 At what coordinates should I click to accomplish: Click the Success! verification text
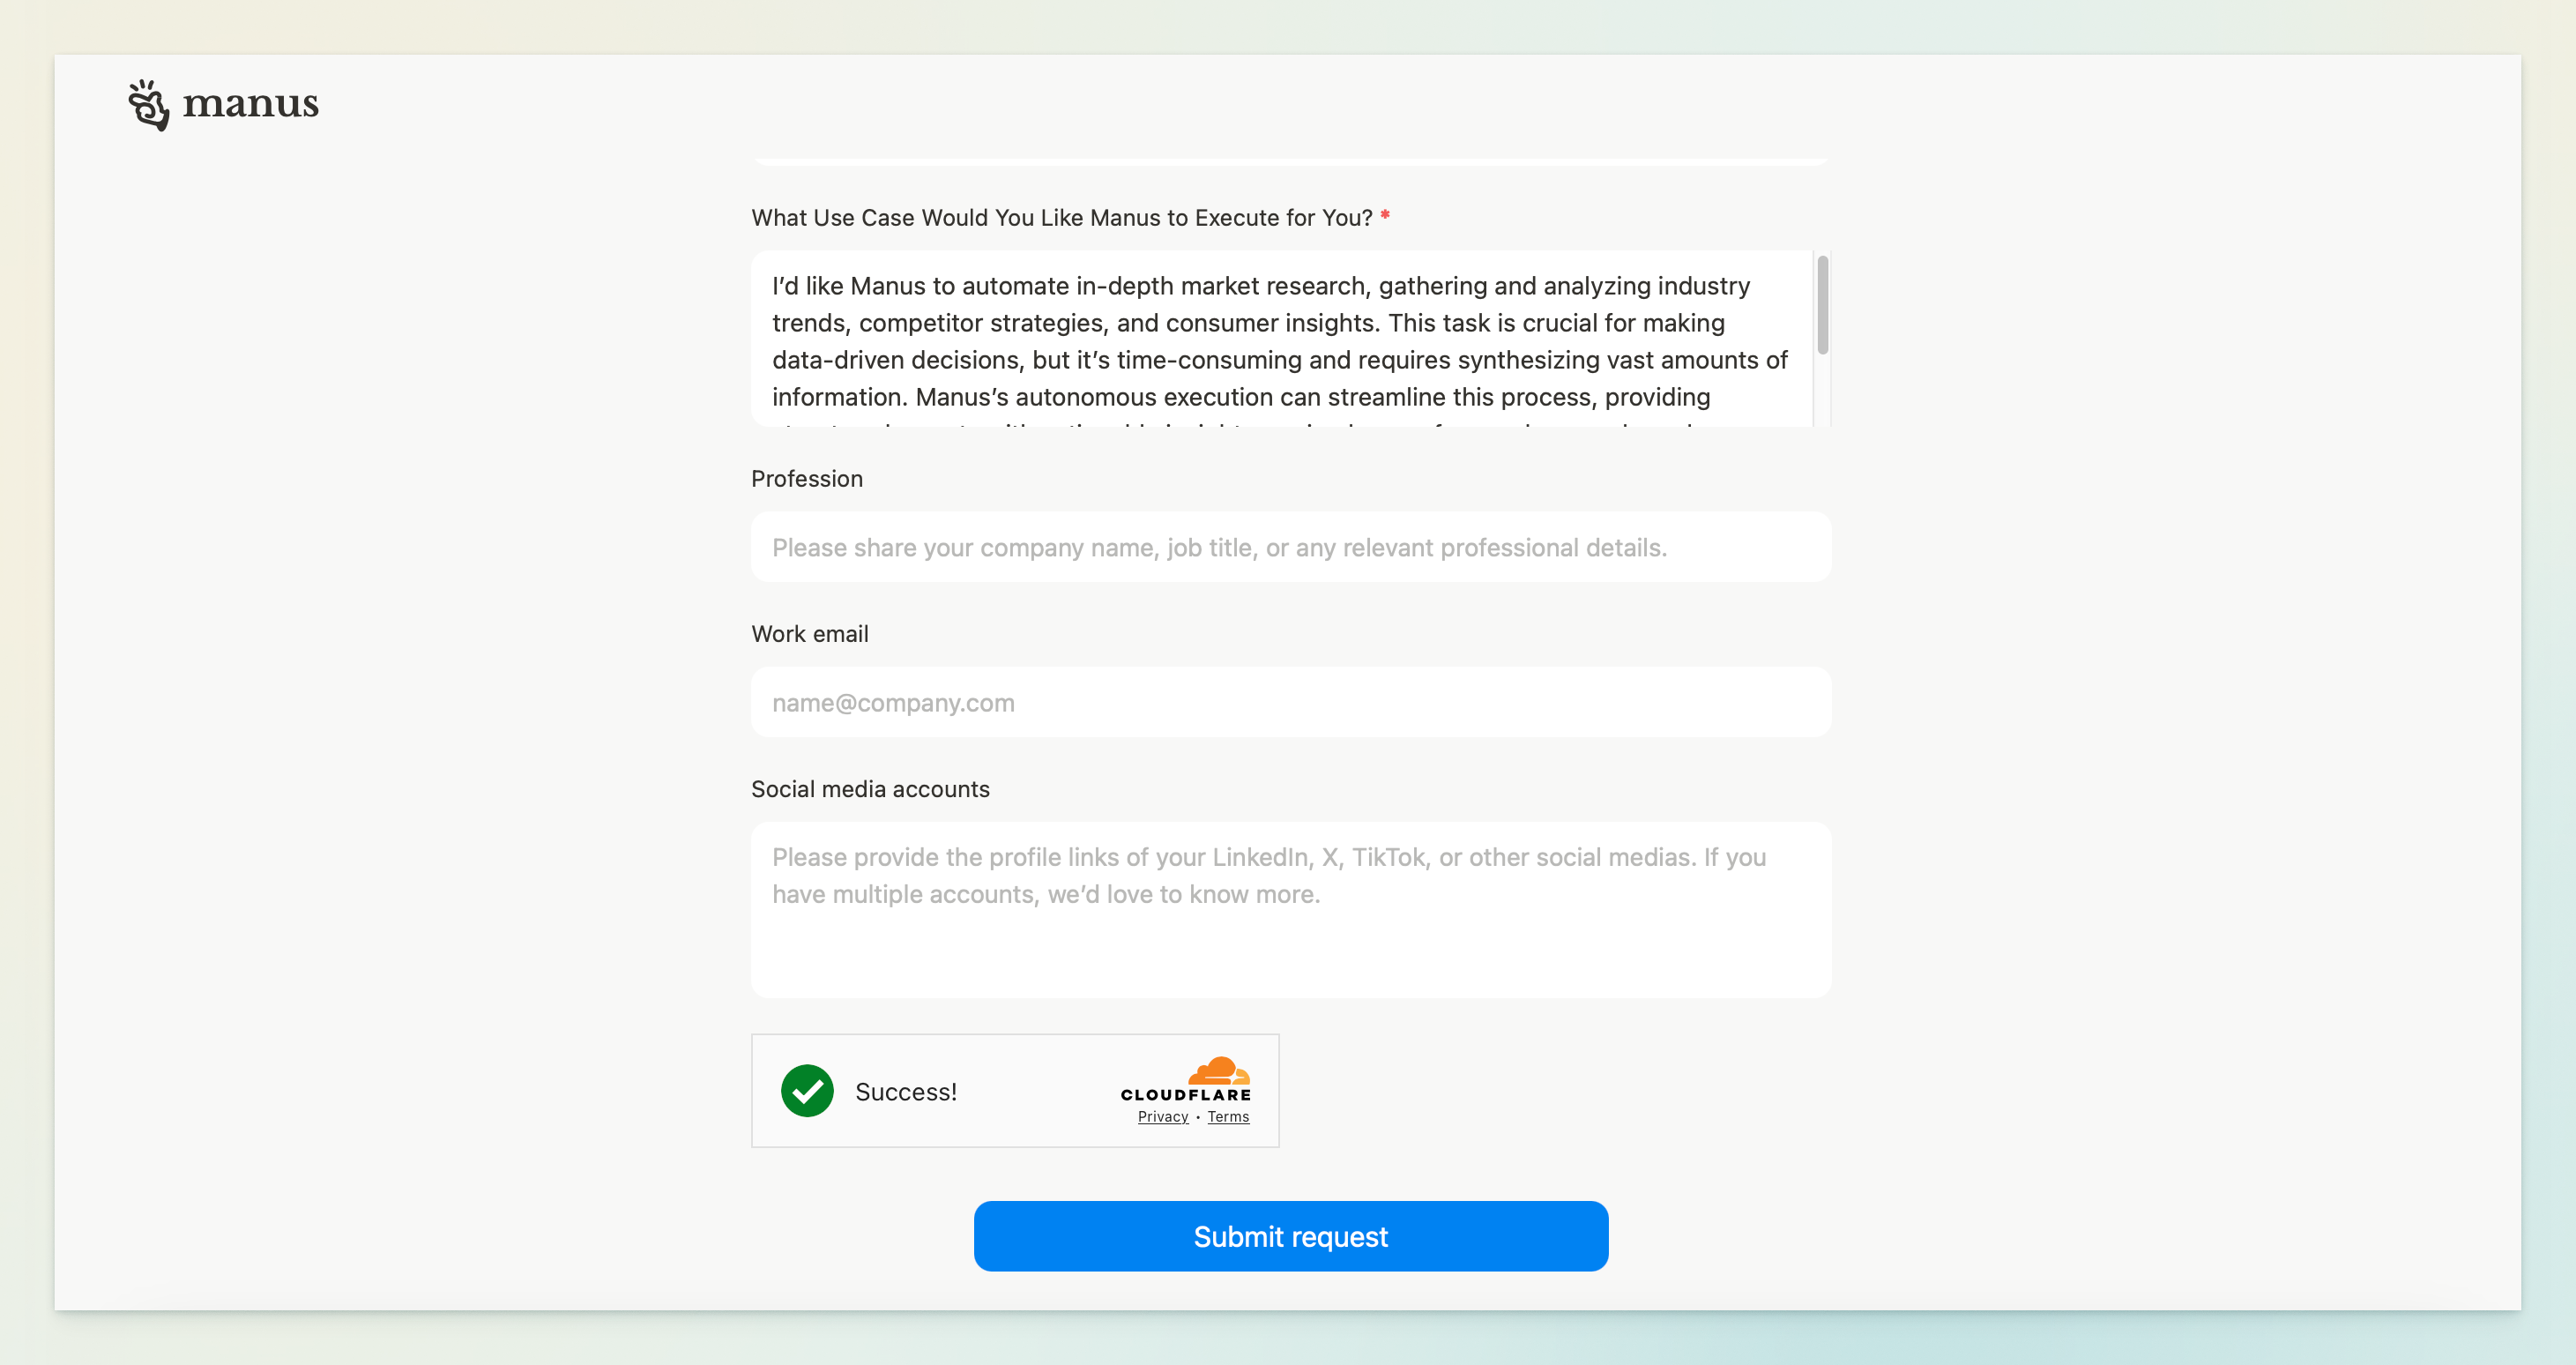[905, 1092]
